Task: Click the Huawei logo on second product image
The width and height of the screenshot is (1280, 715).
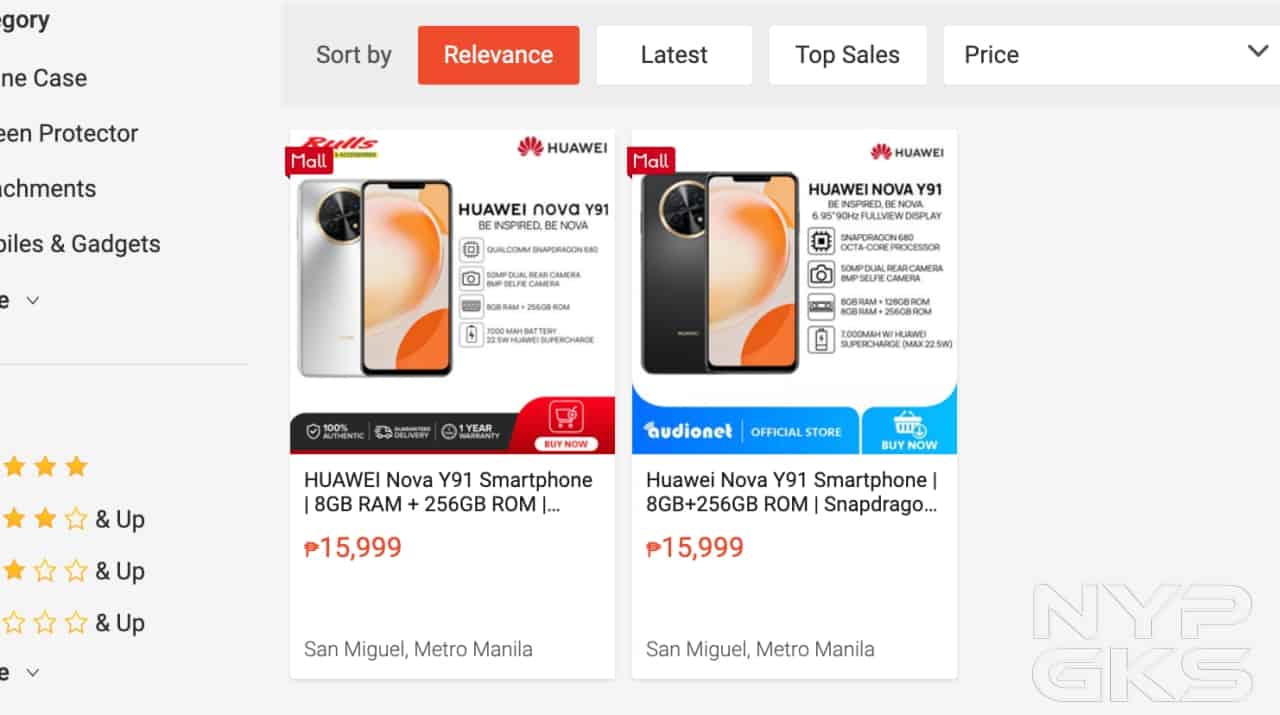Action: pos(907,152)
